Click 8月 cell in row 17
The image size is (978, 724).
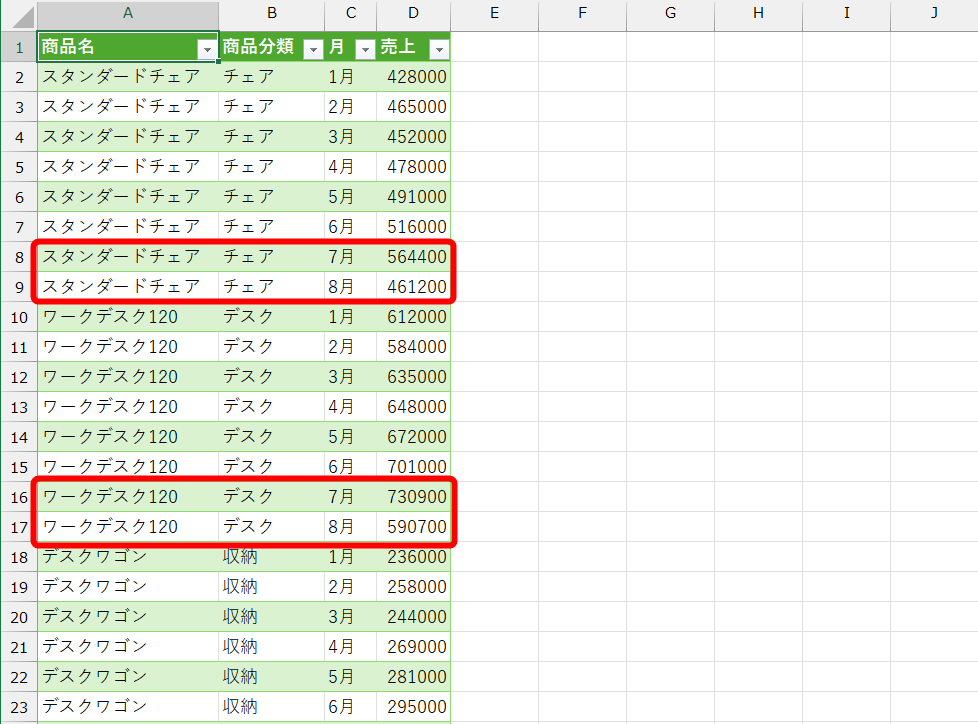click(x=351, y=527)
